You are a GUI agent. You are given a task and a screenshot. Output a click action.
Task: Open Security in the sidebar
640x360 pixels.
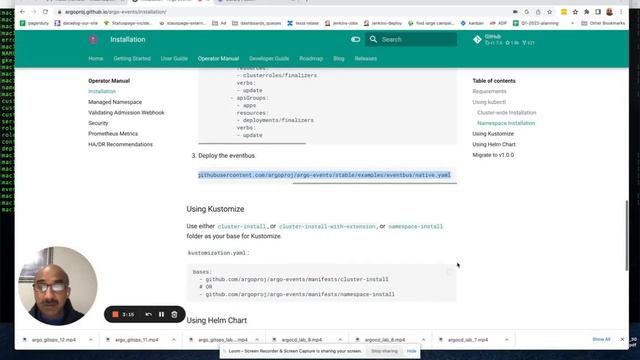pyautogui.click(x=98, y=123)
